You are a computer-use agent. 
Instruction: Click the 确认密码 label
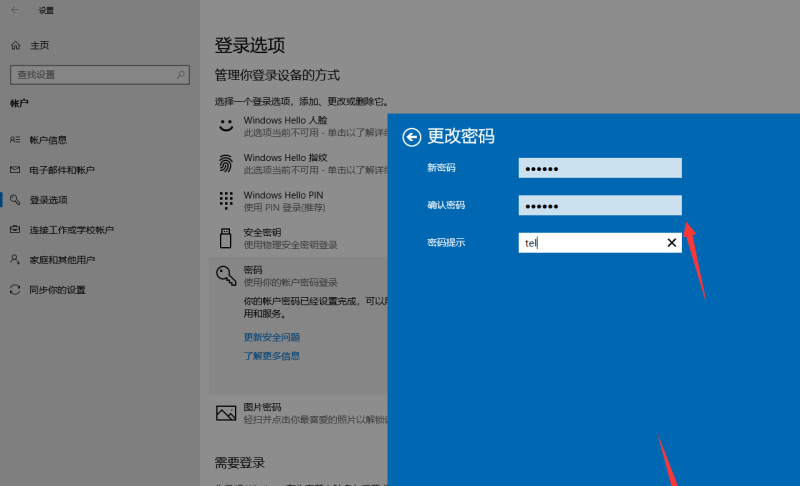coord(446,205)
